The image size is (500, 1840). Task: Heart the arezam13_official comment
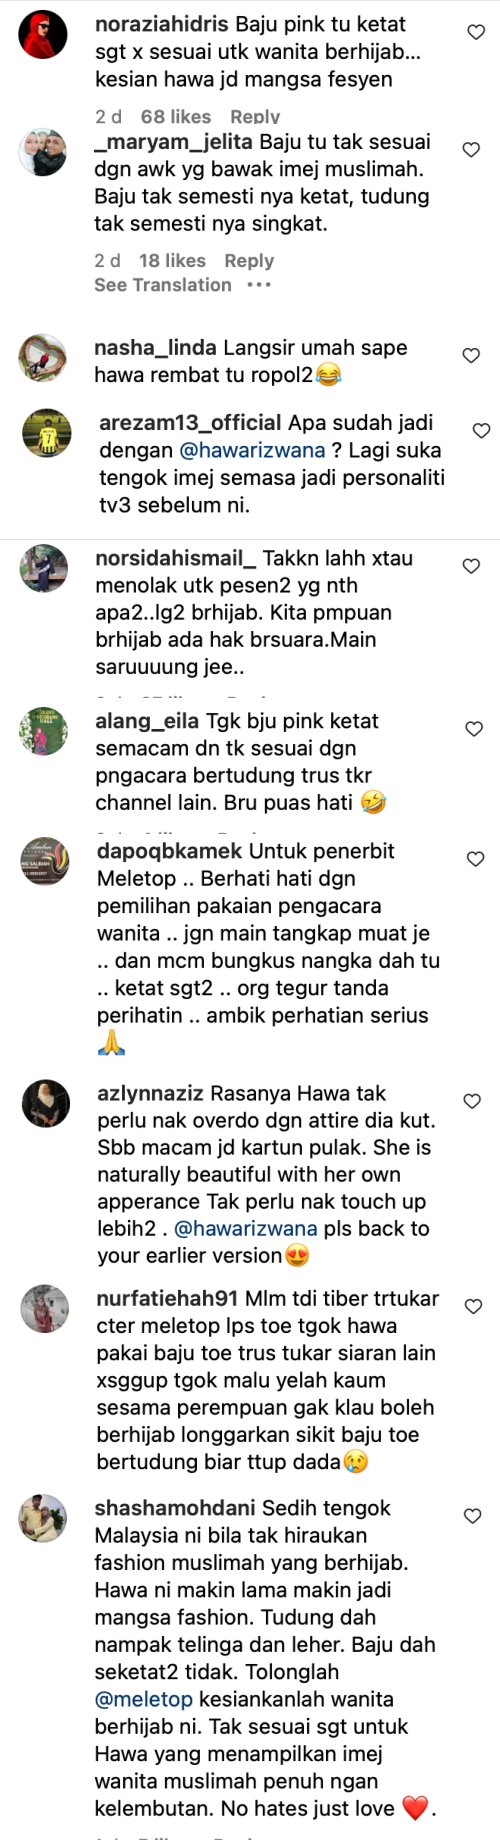click(x=481, y=430)
